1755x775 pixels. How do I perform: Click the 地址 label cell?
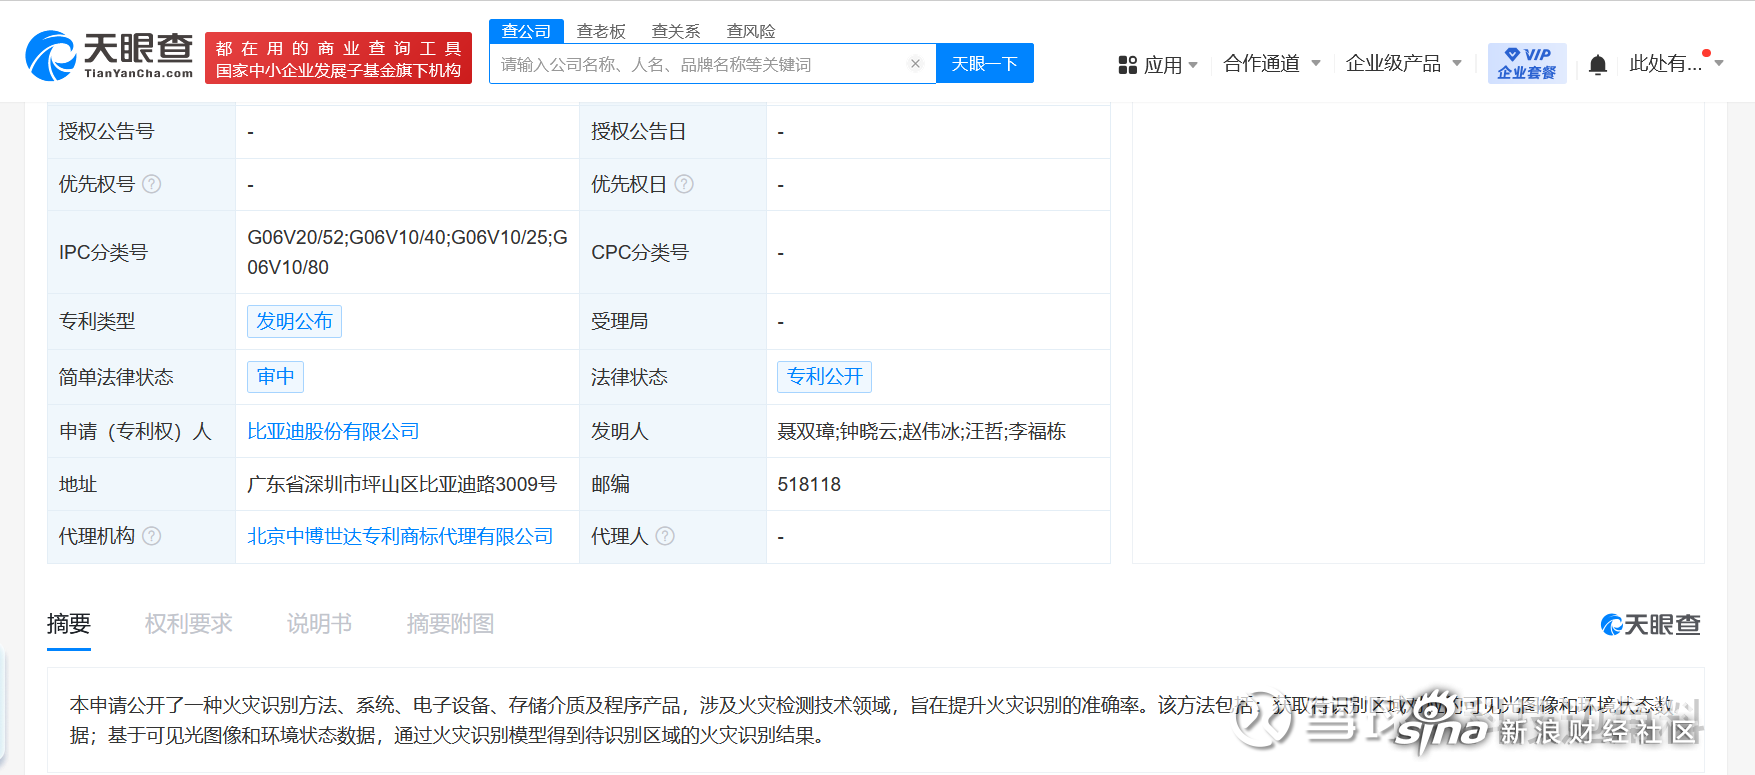(141, 484)
